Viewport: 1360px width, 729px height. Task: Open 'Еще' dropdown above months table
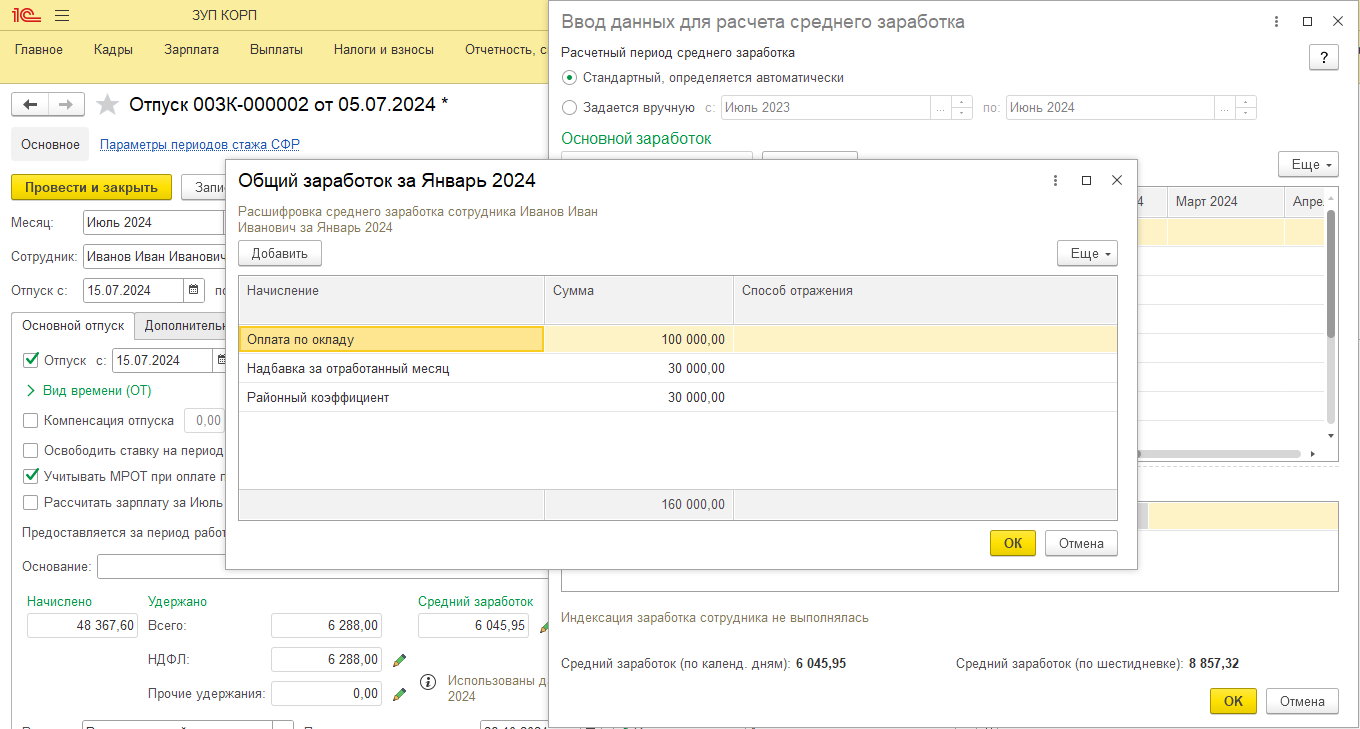point(1307,165)
